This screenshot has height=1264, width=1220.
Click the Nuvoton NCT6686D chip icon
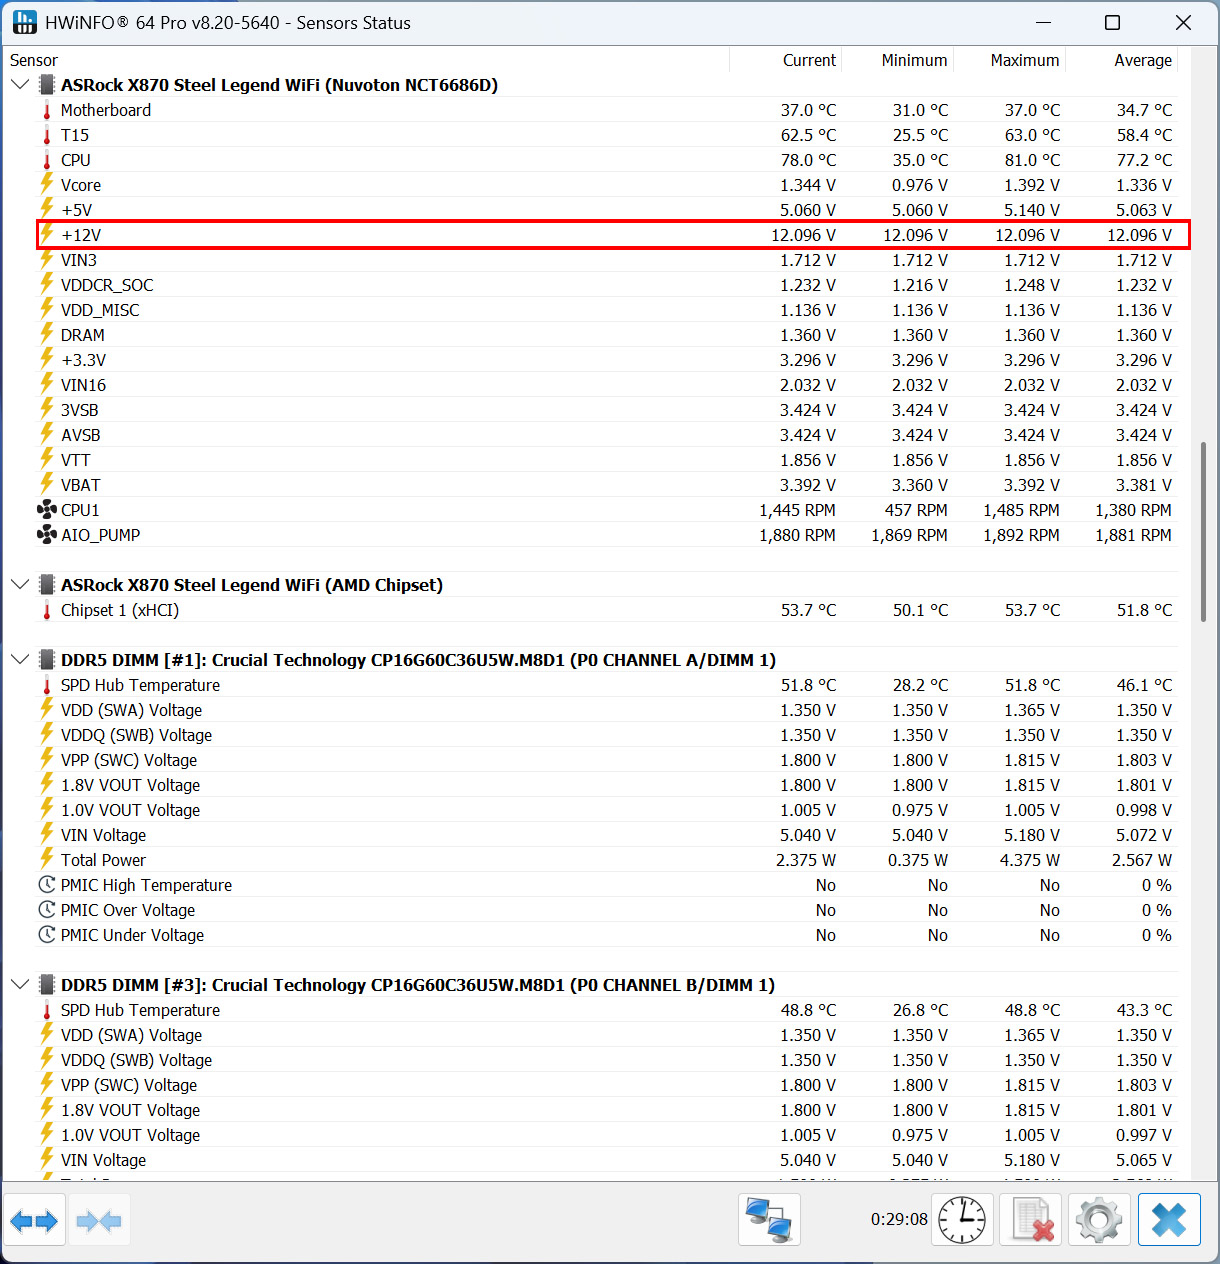pos(47,85)
